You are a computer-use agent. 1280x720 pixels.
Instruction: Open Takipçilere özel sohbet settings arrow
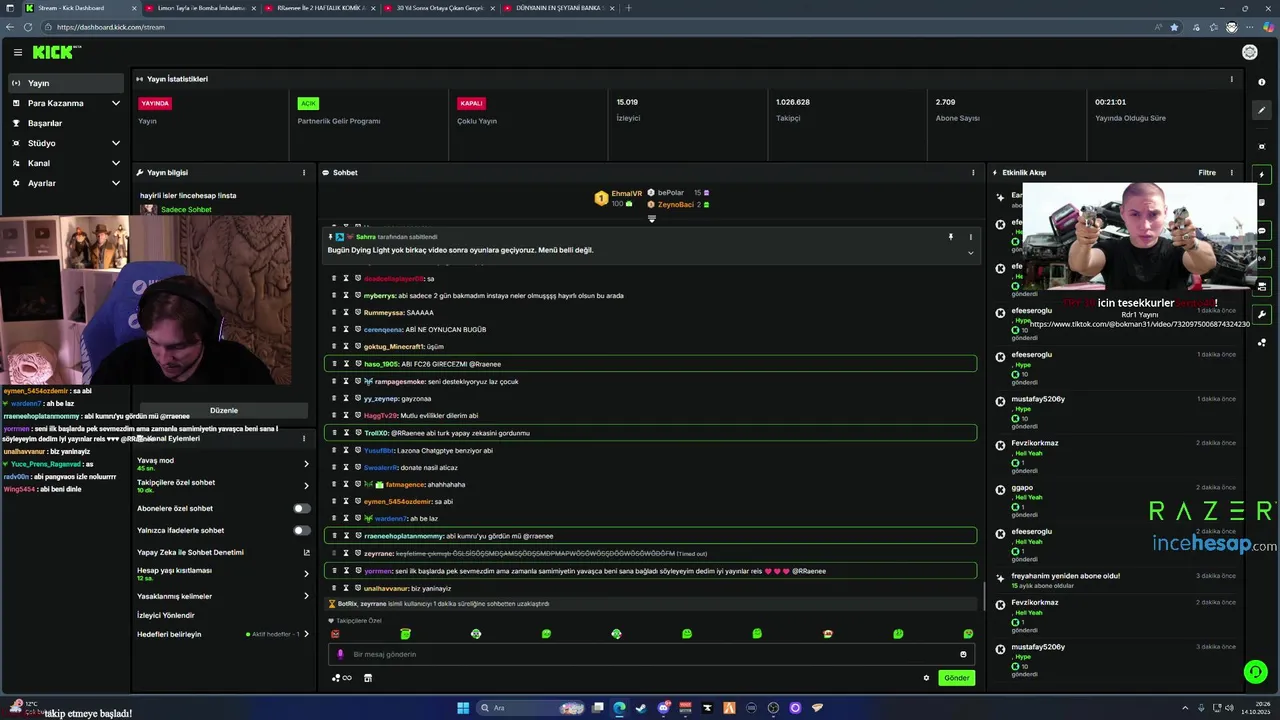click(x=306, y=486)
